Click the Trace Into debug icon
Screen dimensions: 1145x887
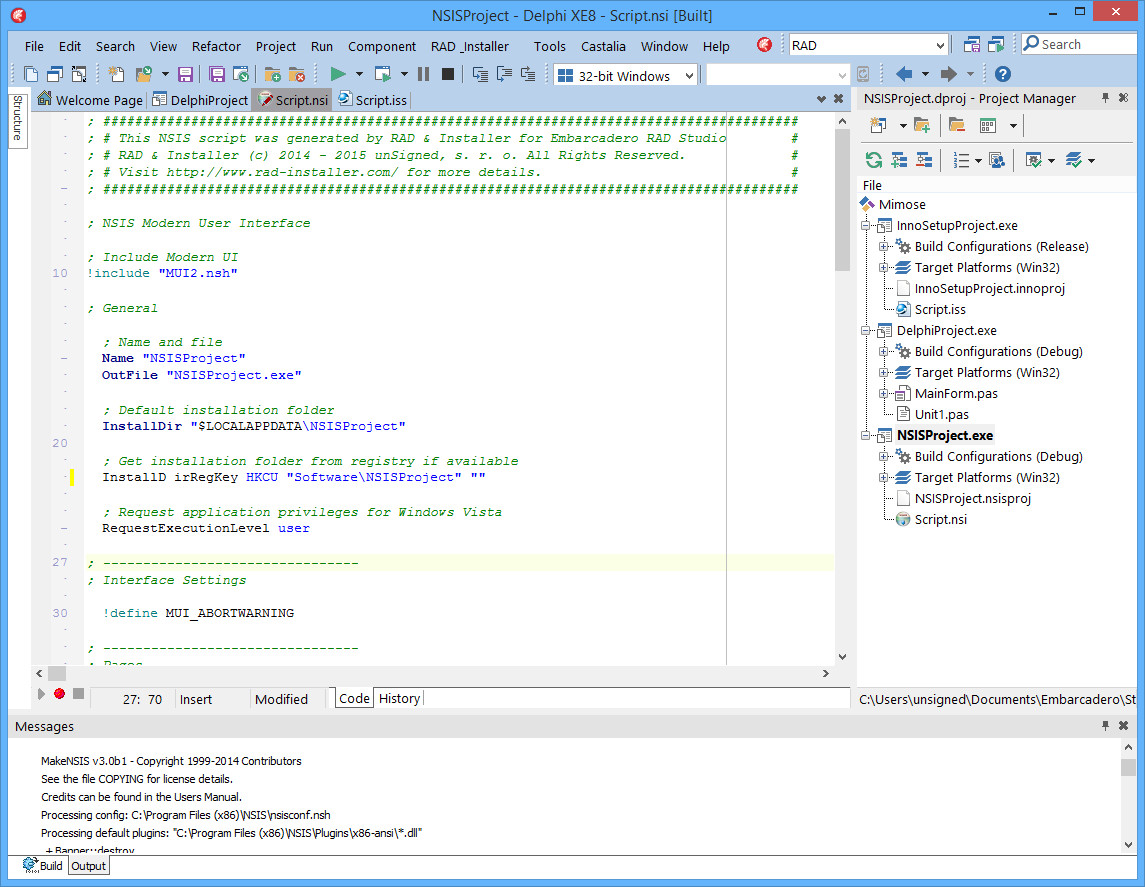pos(480,74)
